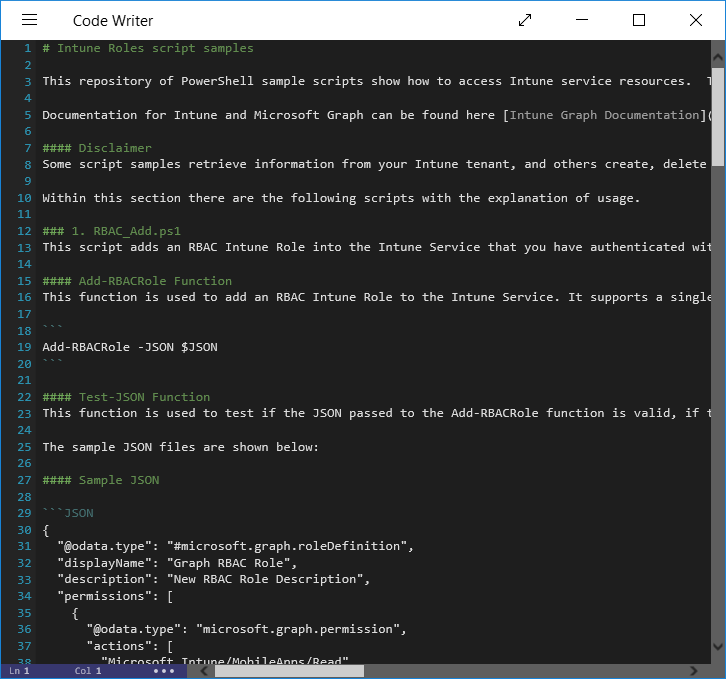Click the 'microsoft.graph.permission' odata type line

pos(247,629)
